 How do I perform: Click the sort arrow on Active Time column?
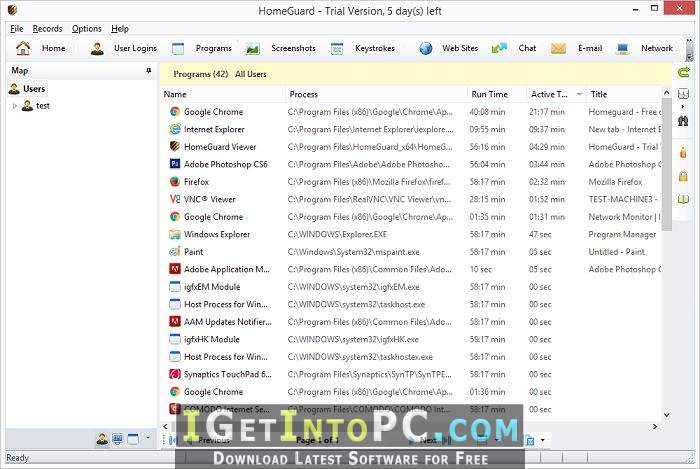pyautogui.click(x=579, y=94)
